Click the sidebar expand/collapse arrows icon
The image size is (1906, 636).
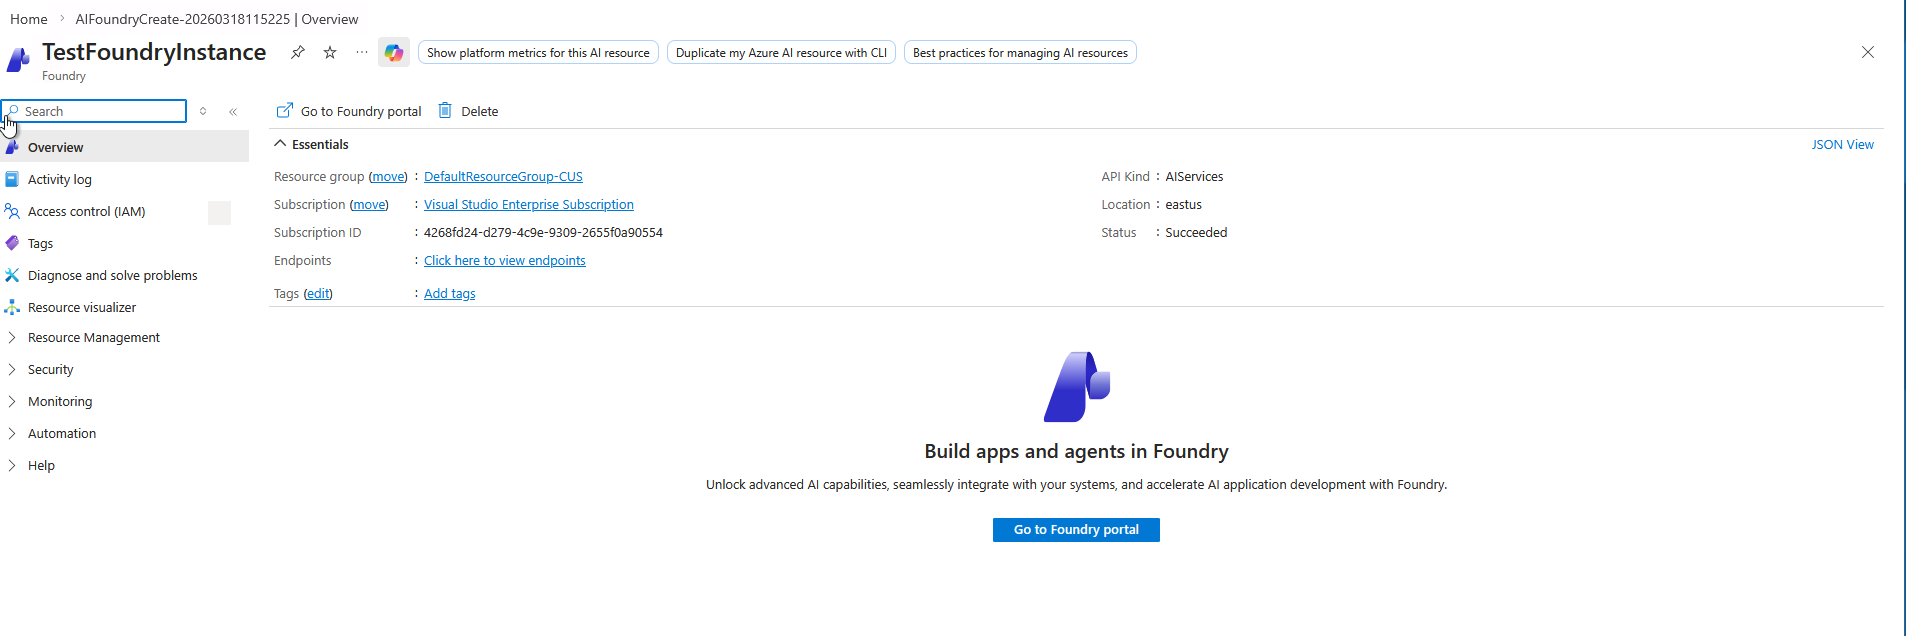tap(203, 111)
